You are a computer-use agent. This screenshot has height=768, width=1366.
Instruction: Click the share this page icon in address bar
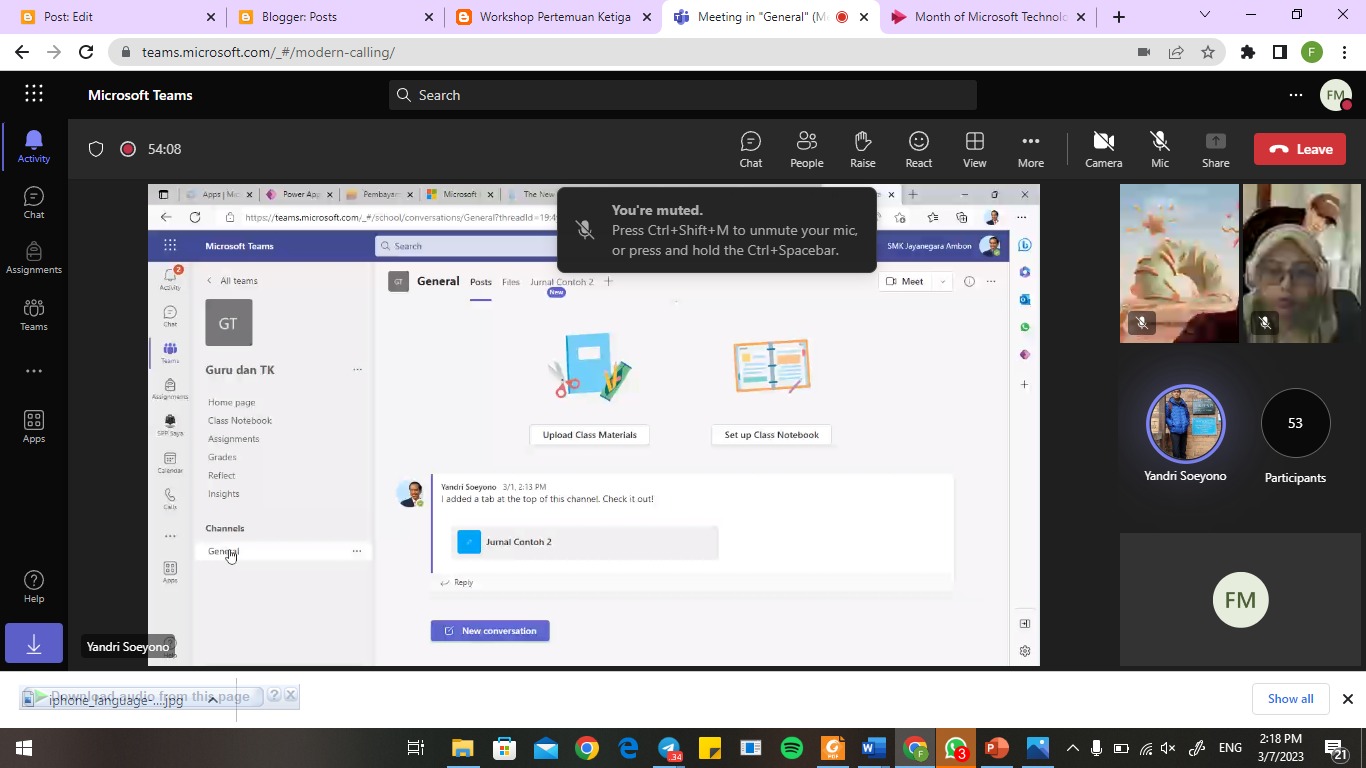[x=1176, y=52]
